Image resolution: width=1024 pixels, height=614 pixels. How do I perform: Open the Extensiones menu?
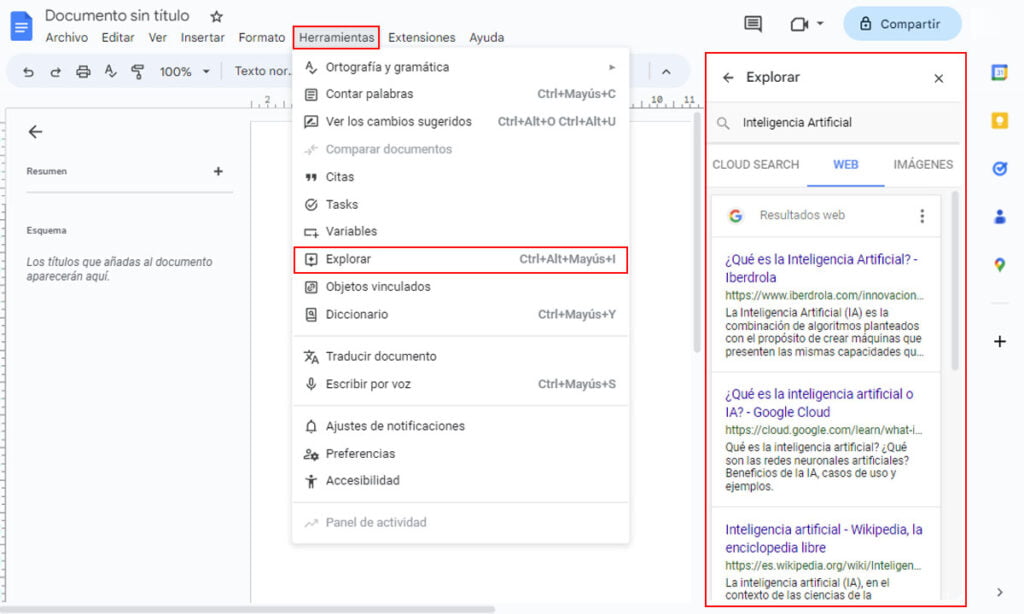point(422,38)
